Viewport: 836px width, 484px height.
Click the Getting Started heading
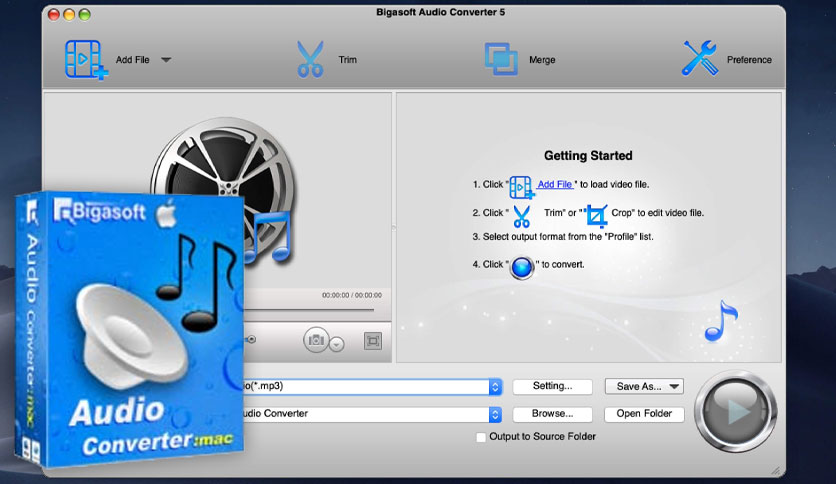(588, 156)
